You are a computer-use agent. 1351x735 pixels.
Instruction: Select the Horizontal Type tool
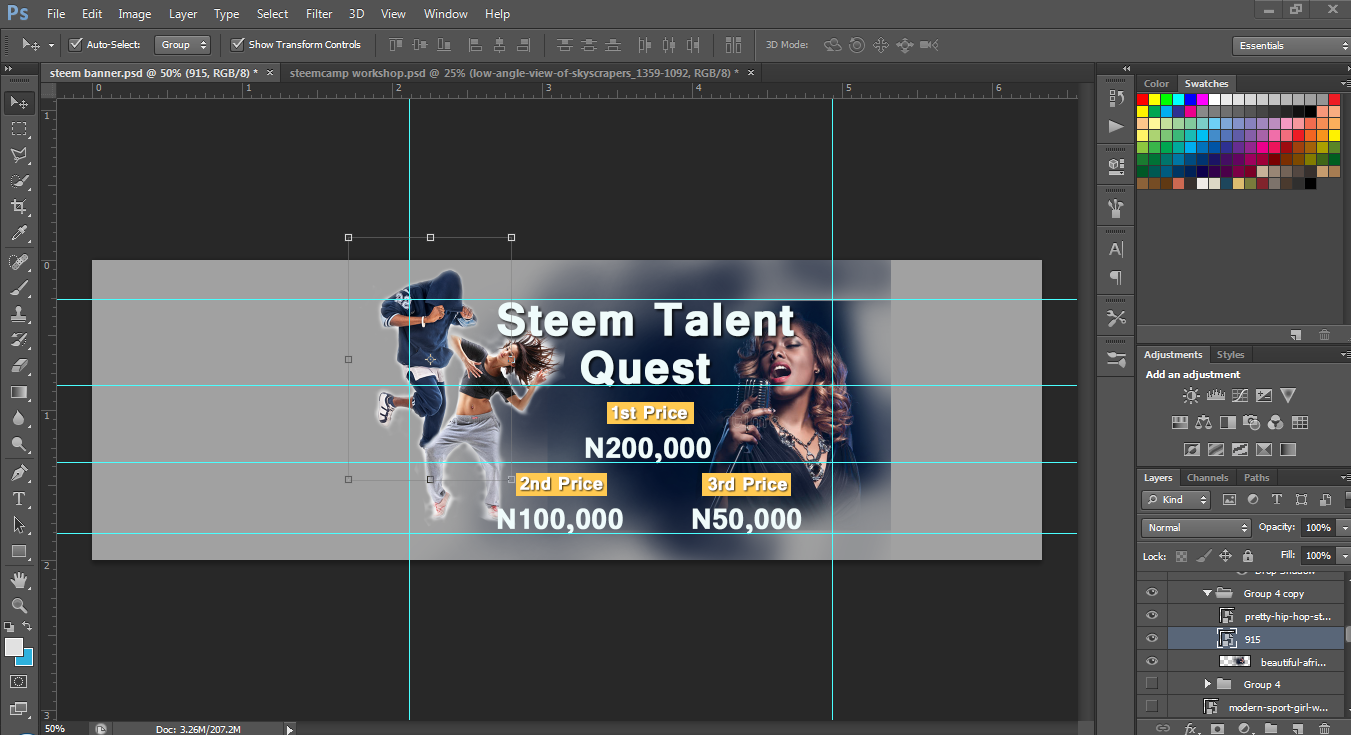[x=19, y=498]
